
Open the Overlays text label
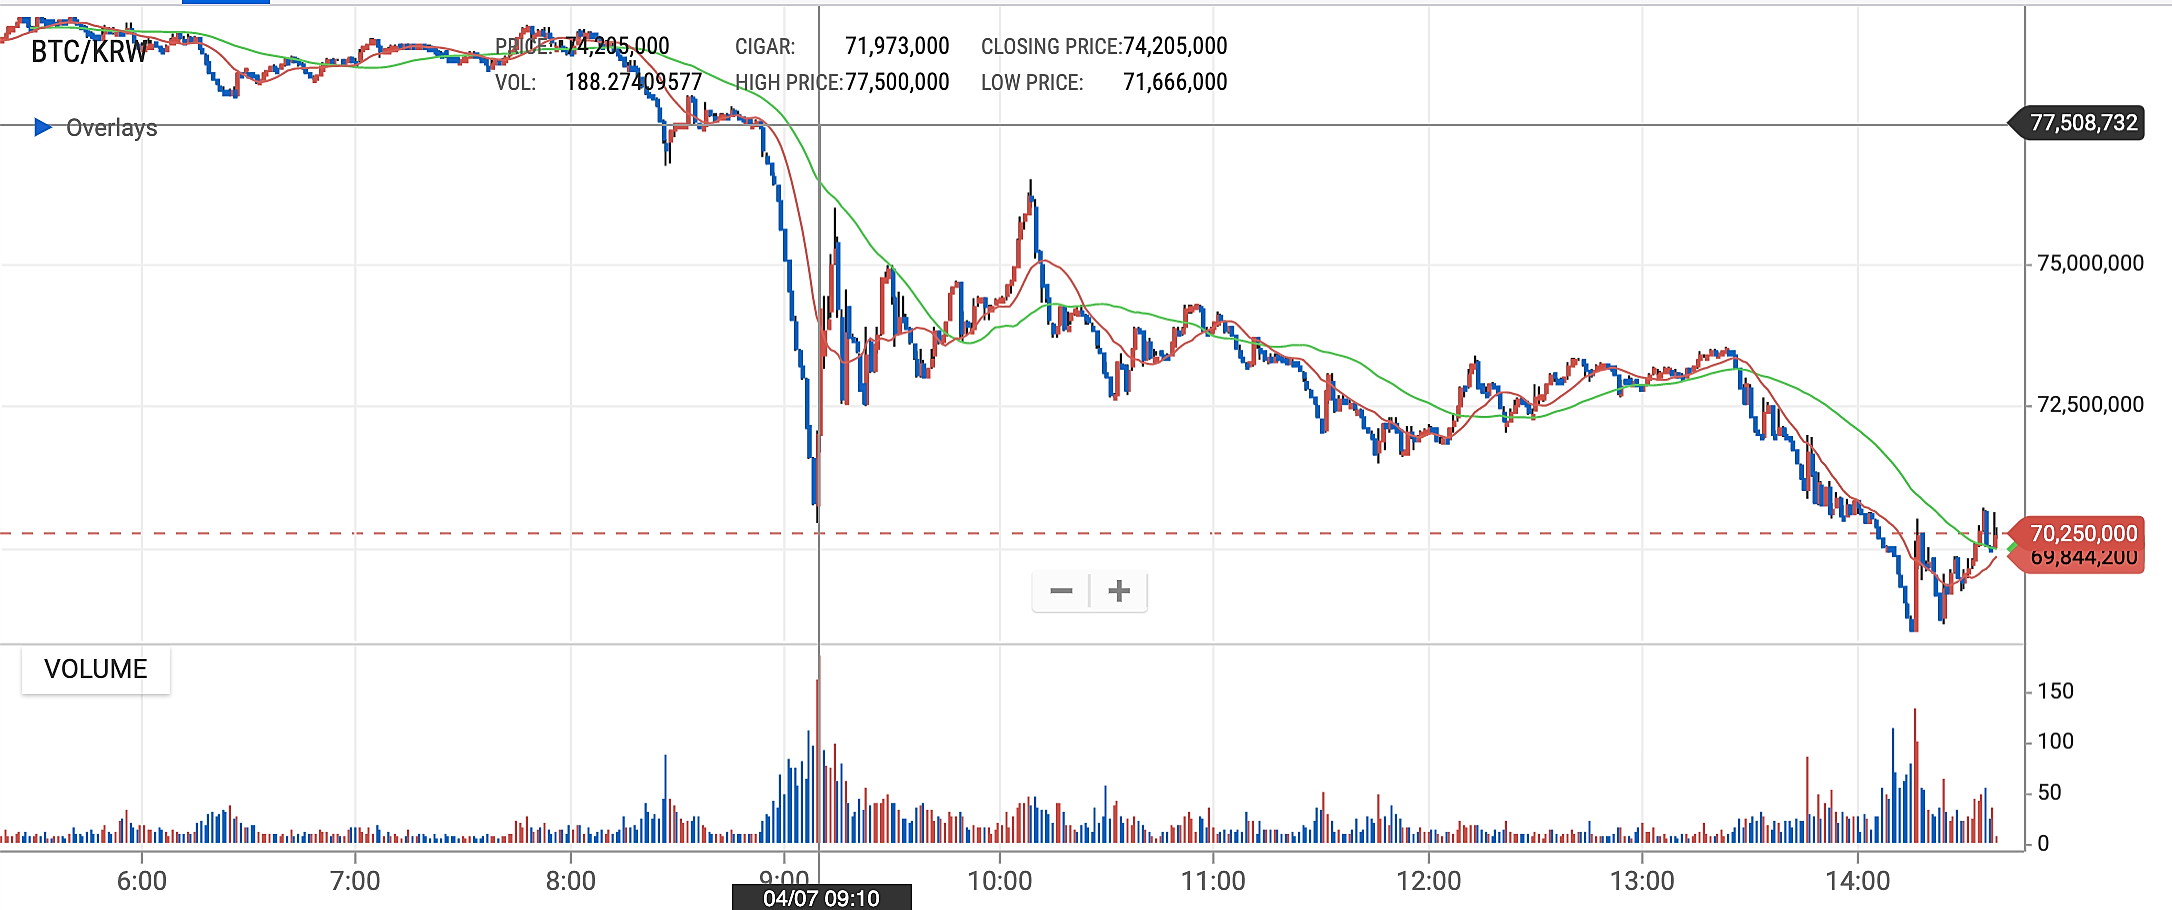pyautogui.click(x=111, y=128)
